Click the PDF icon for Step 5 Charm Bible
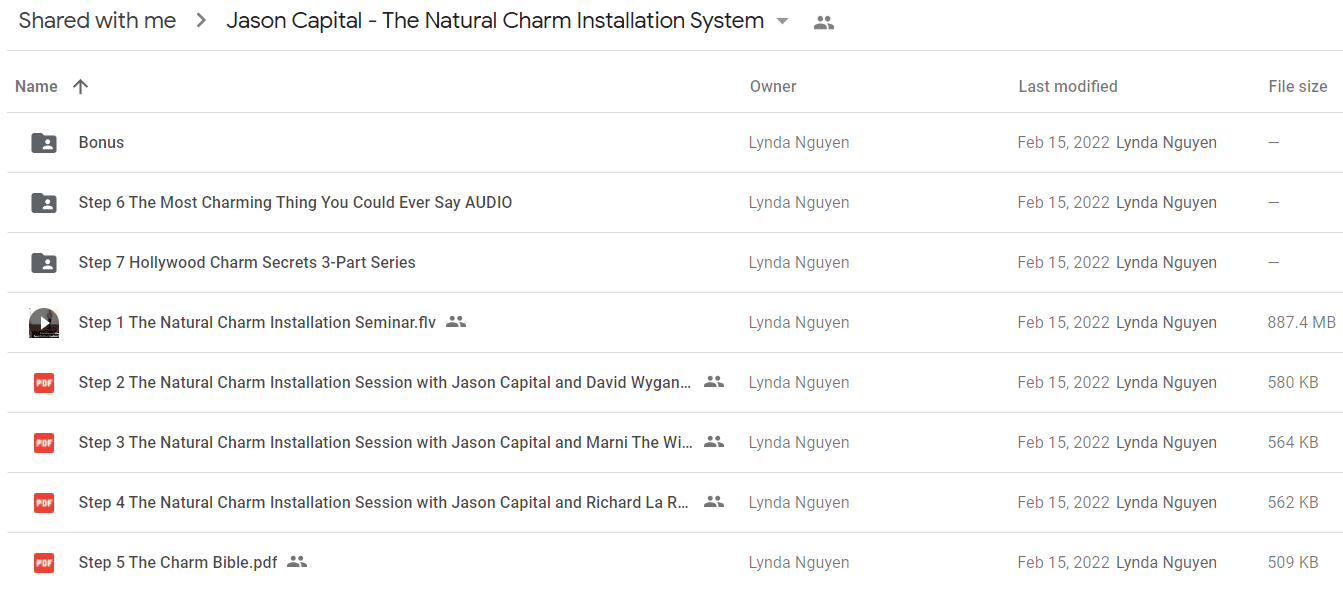 [x=44, y=563]
